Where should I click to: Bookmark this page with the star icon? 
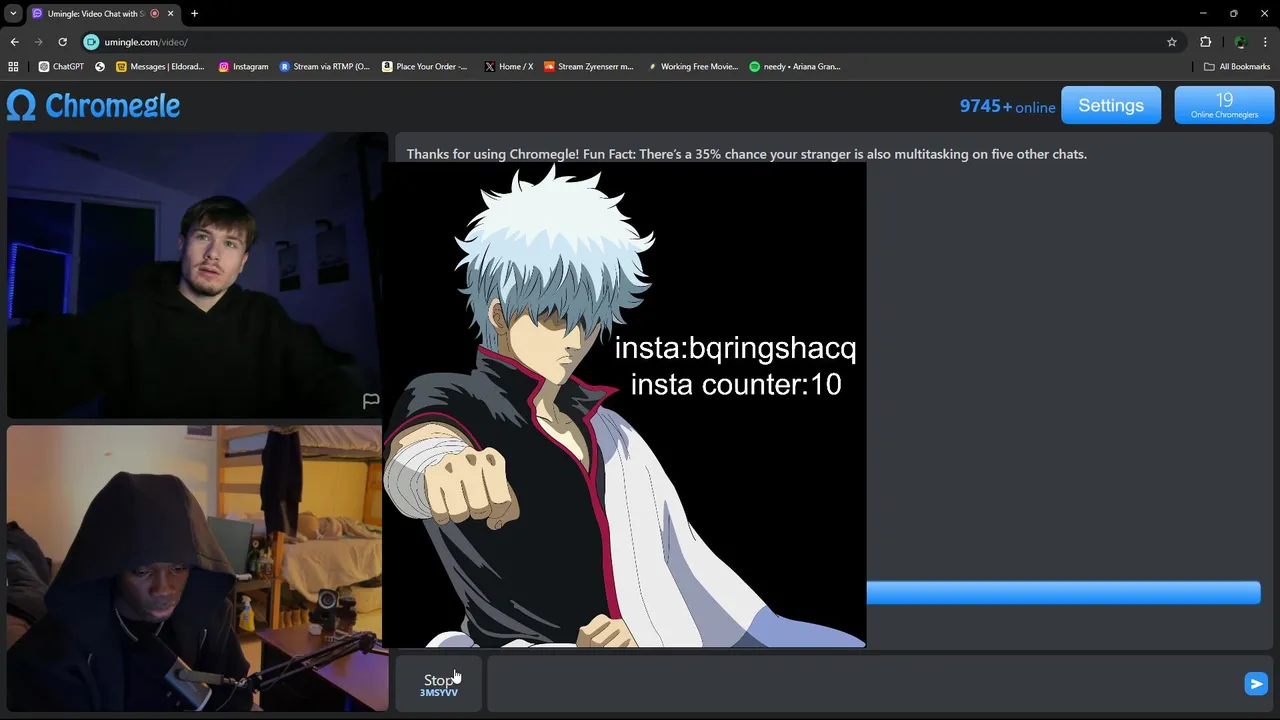(1172, 42)
